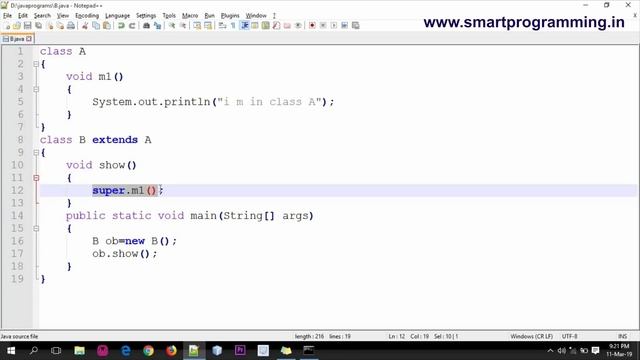Collapse the class A fold marker on line 2
This screenshot has height=360, width=640.
(x=36, y=64)
